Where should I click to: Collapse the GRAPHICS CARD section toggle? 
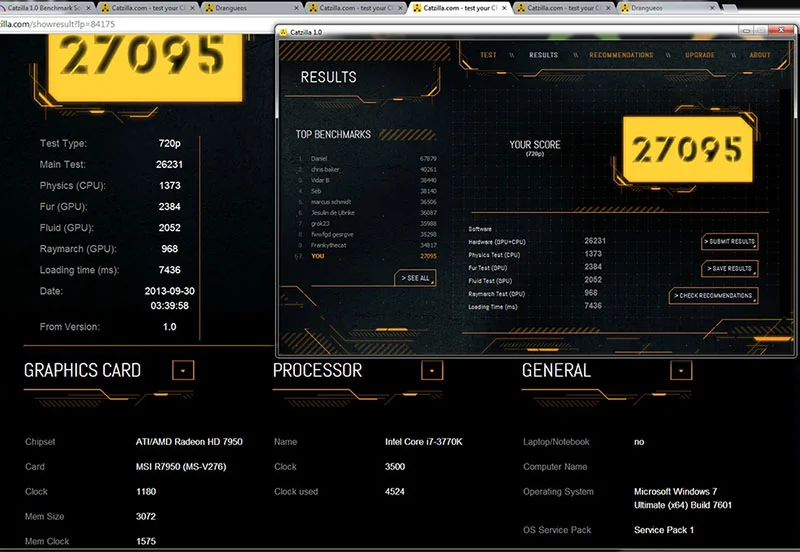(x=183, y=370)
